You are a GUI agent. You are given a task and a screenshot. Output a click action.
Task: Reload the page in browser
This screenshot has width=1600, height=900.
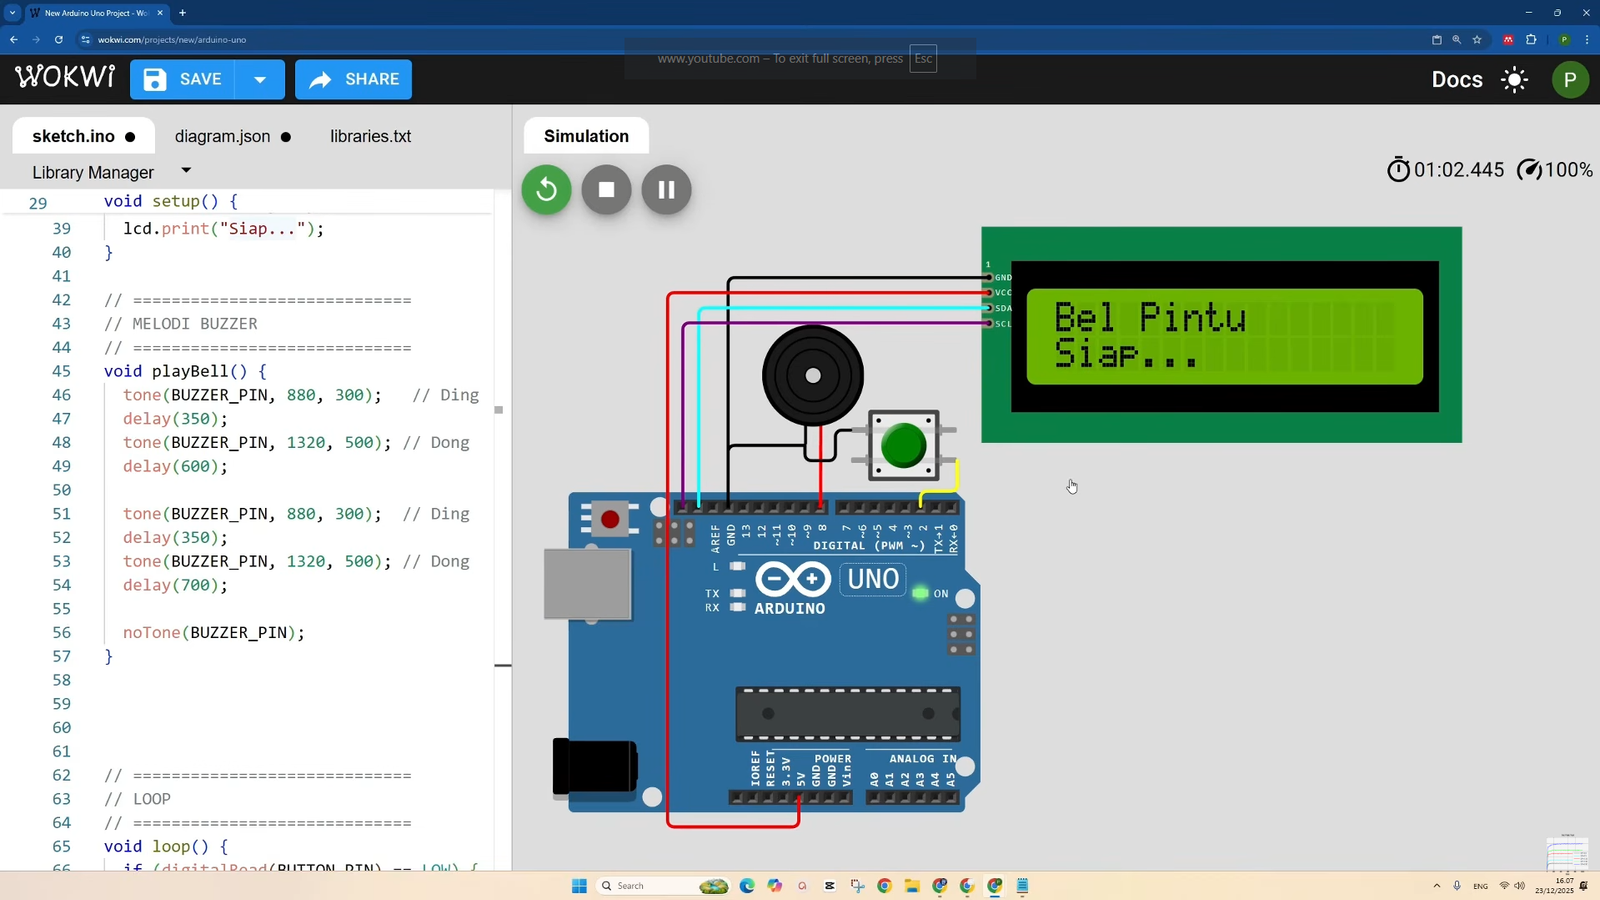click(x=59, y=40)
